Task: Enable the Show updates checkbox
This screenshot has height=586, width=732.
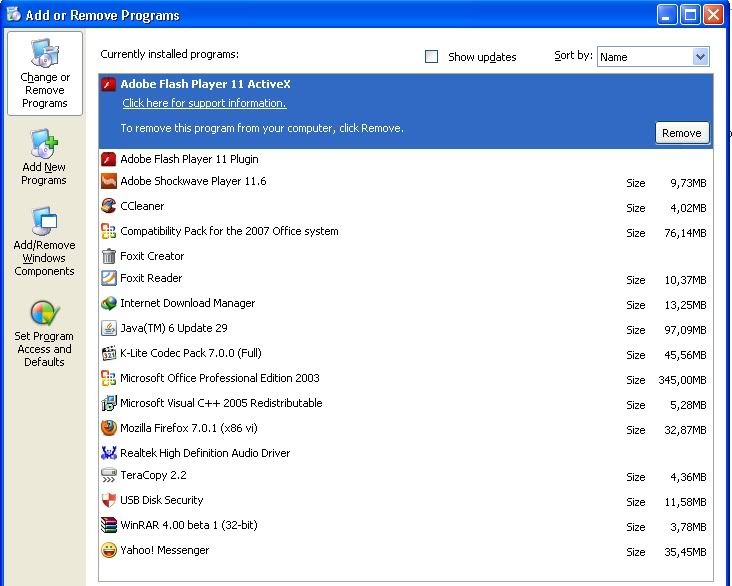Action: pos(432,57)
